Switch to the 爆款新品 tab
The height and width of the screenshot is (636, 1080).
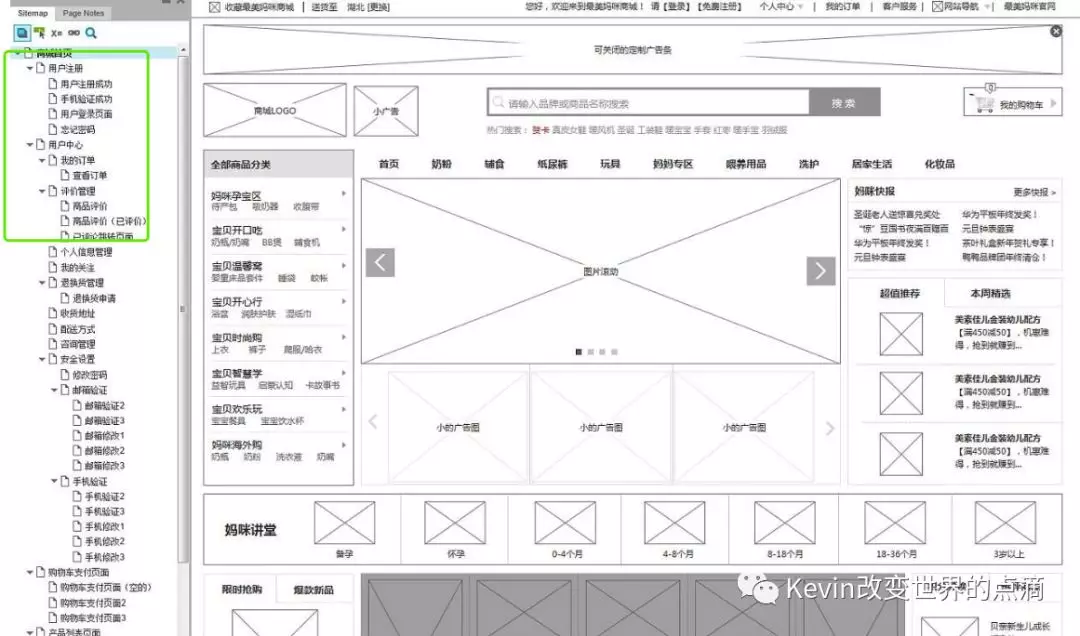click(313, 590)
